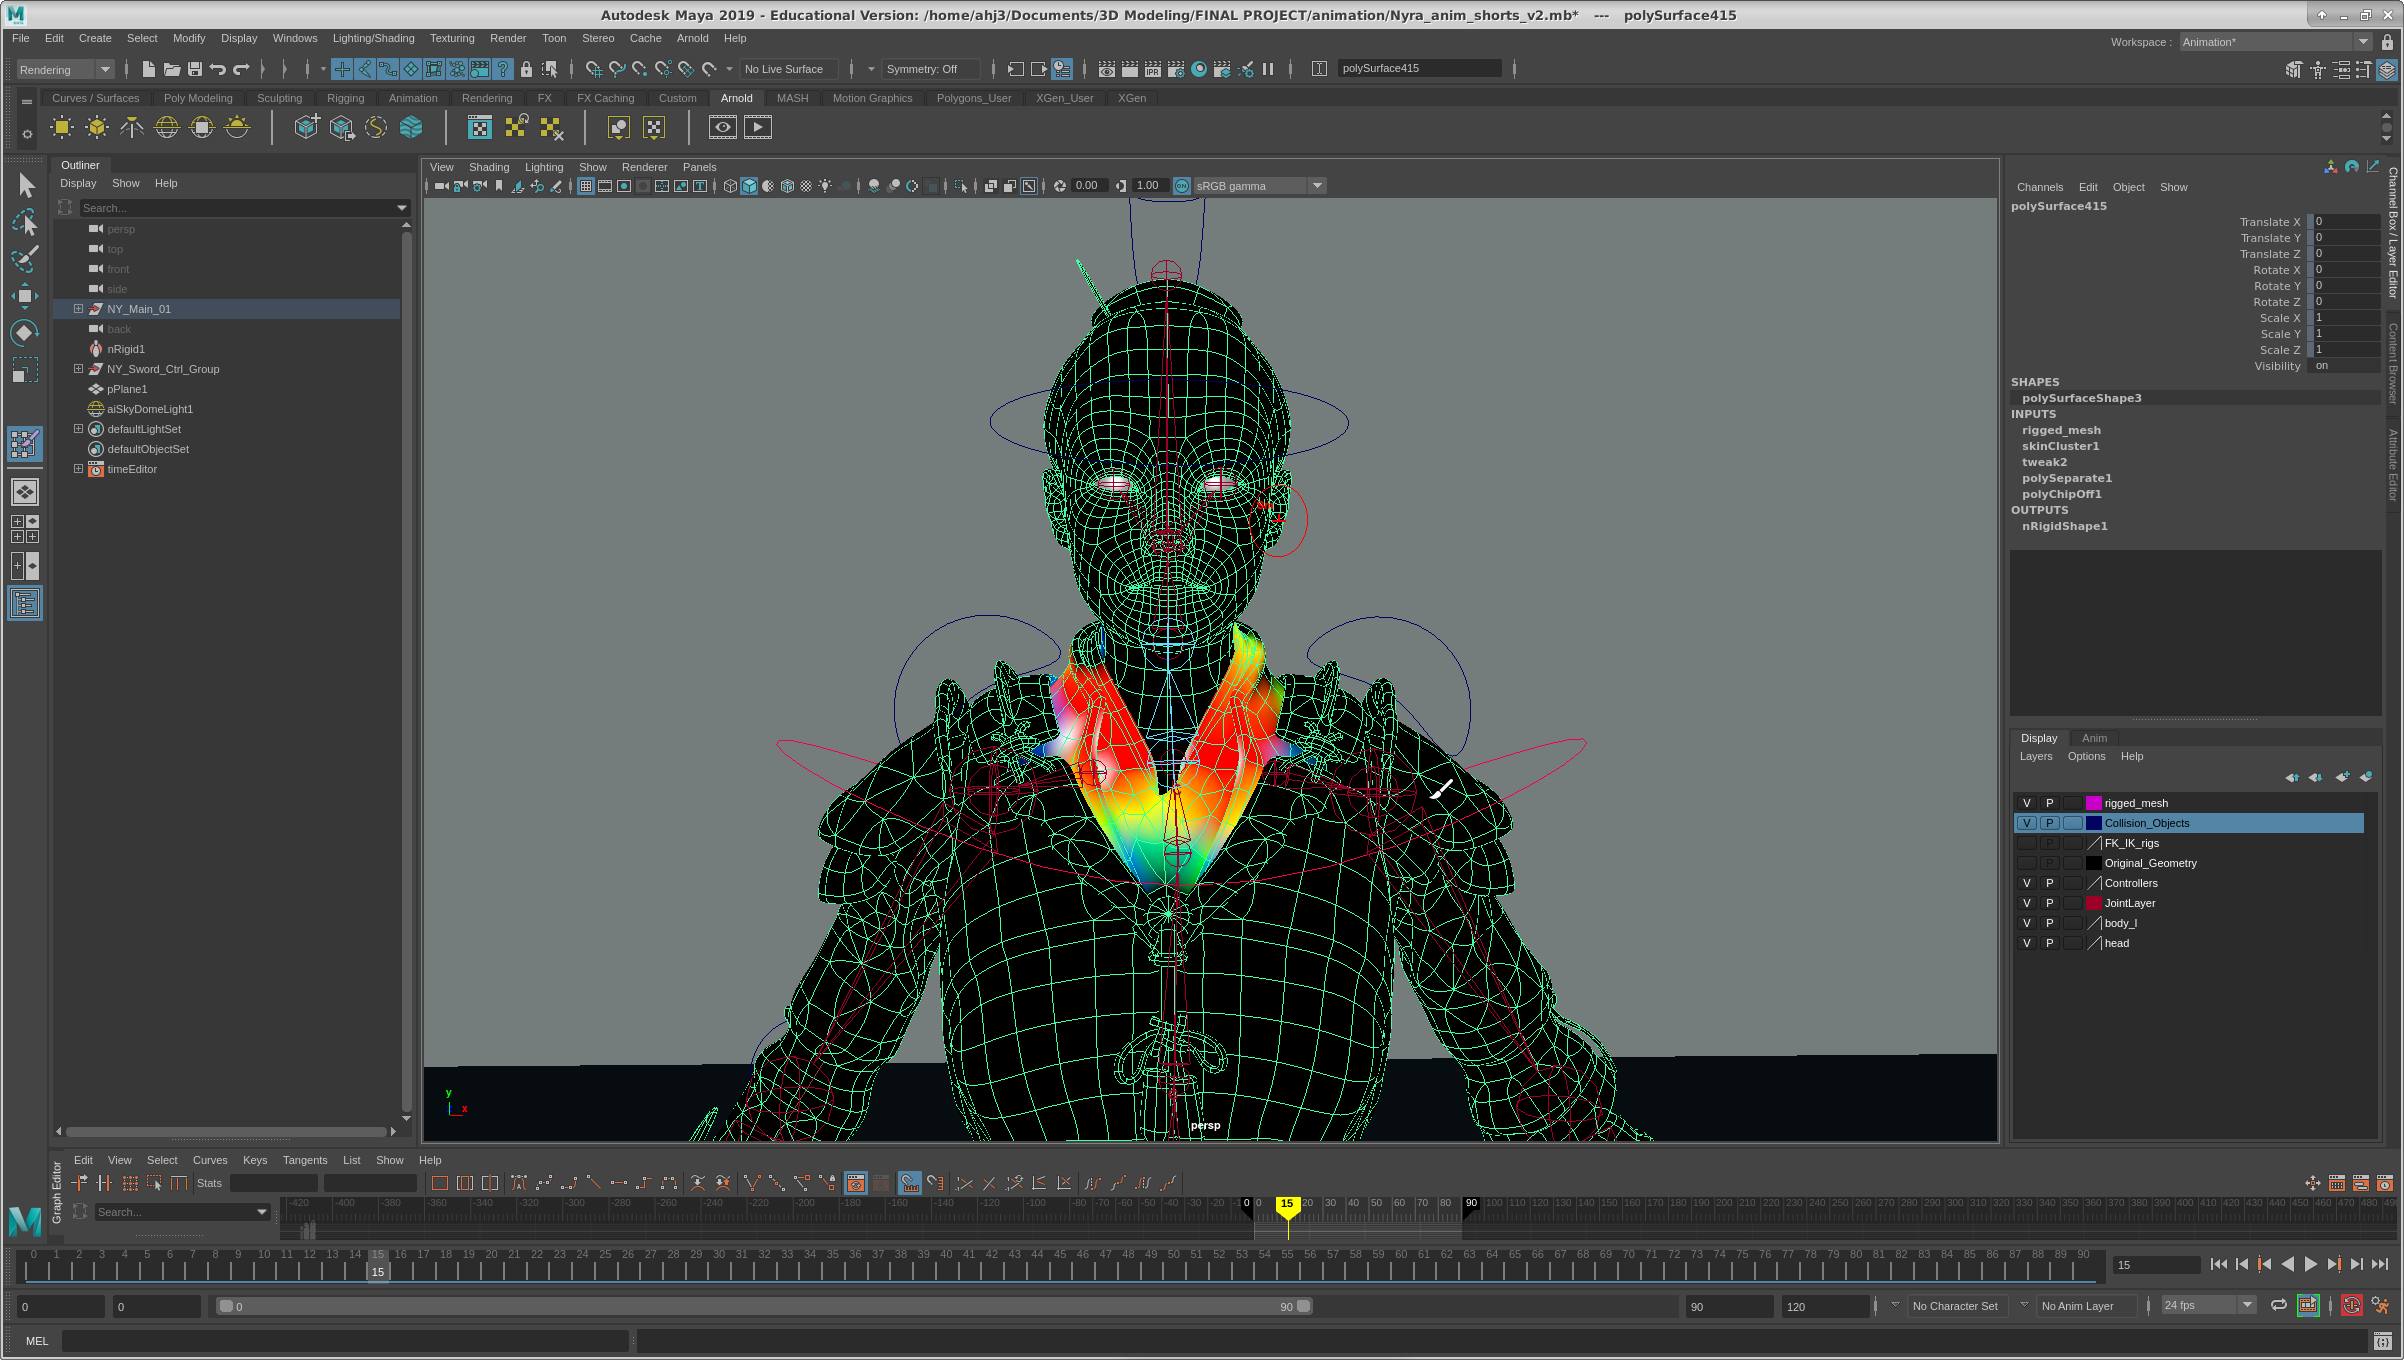Select the Paint Selection tool

[25, 259]
